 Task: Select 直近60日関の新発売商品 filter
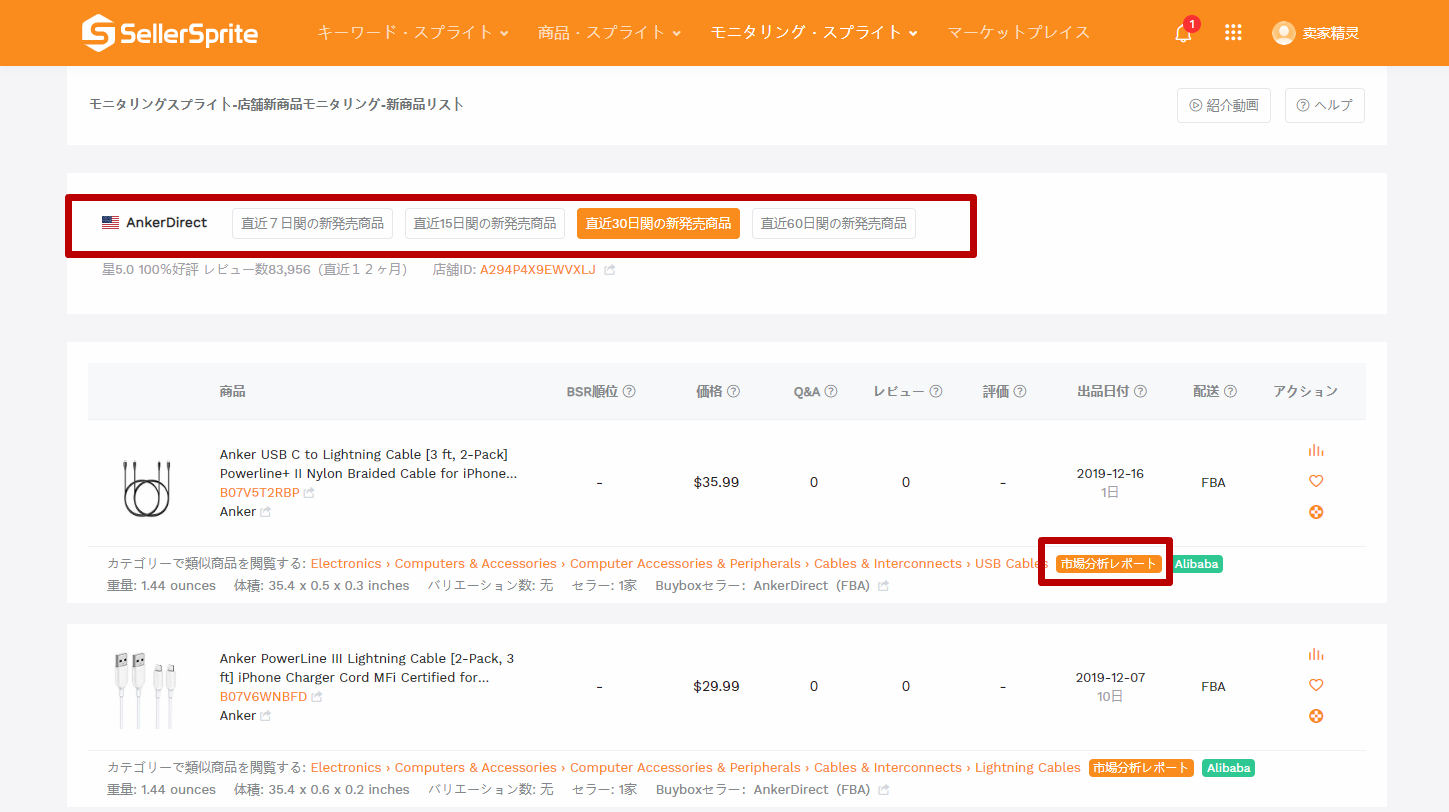(833, 223)
